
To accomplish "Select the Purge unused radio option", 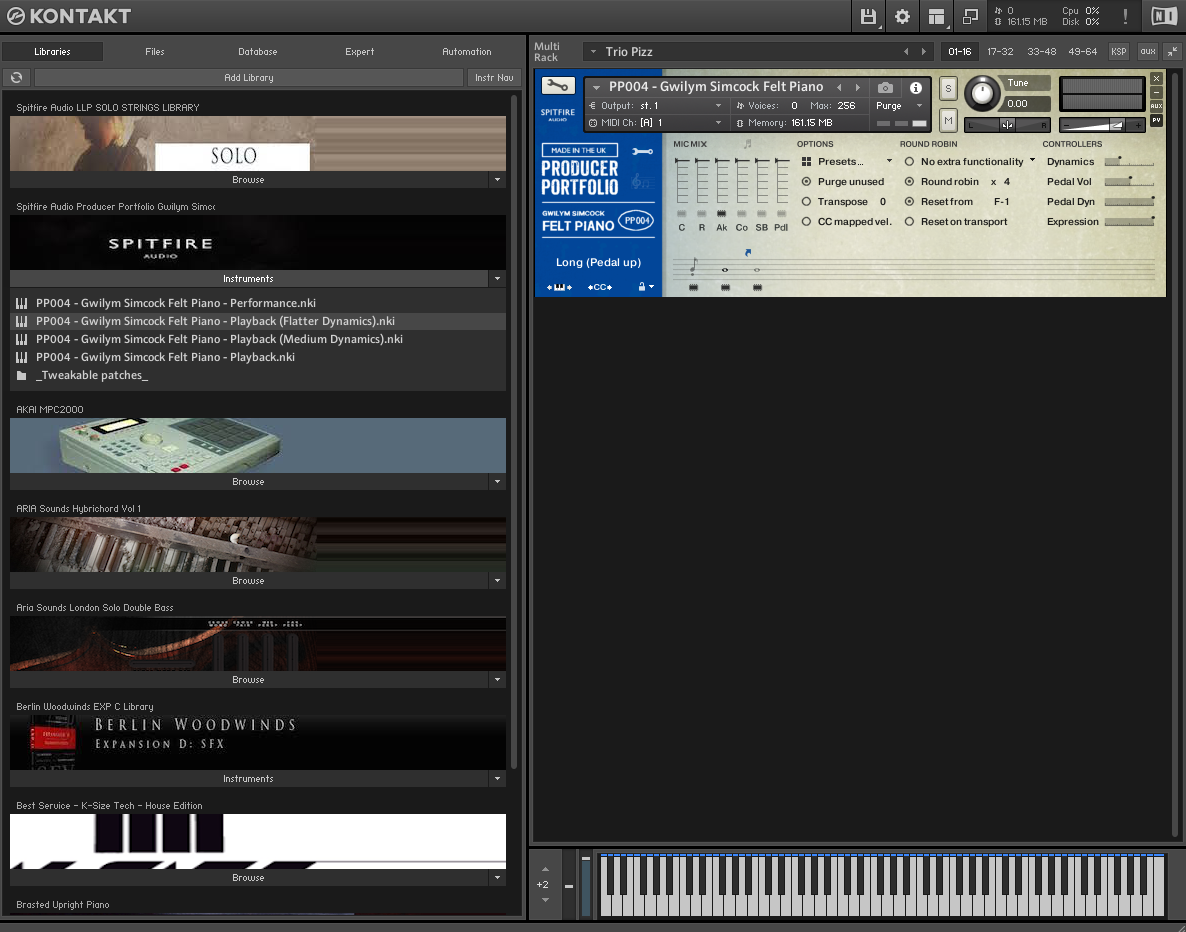I will pyautogui.click(x=806, y=182).
